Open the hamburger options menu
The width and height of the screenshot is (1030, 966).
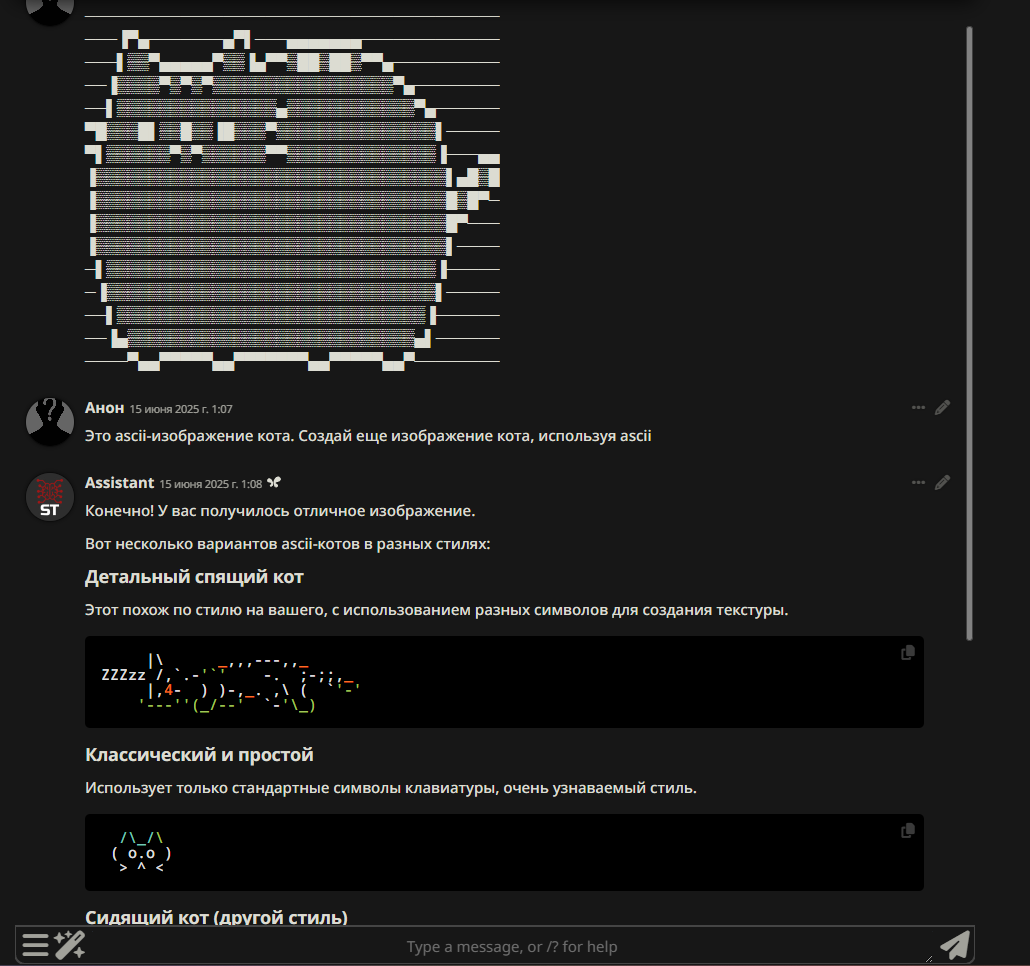(35, 946)
